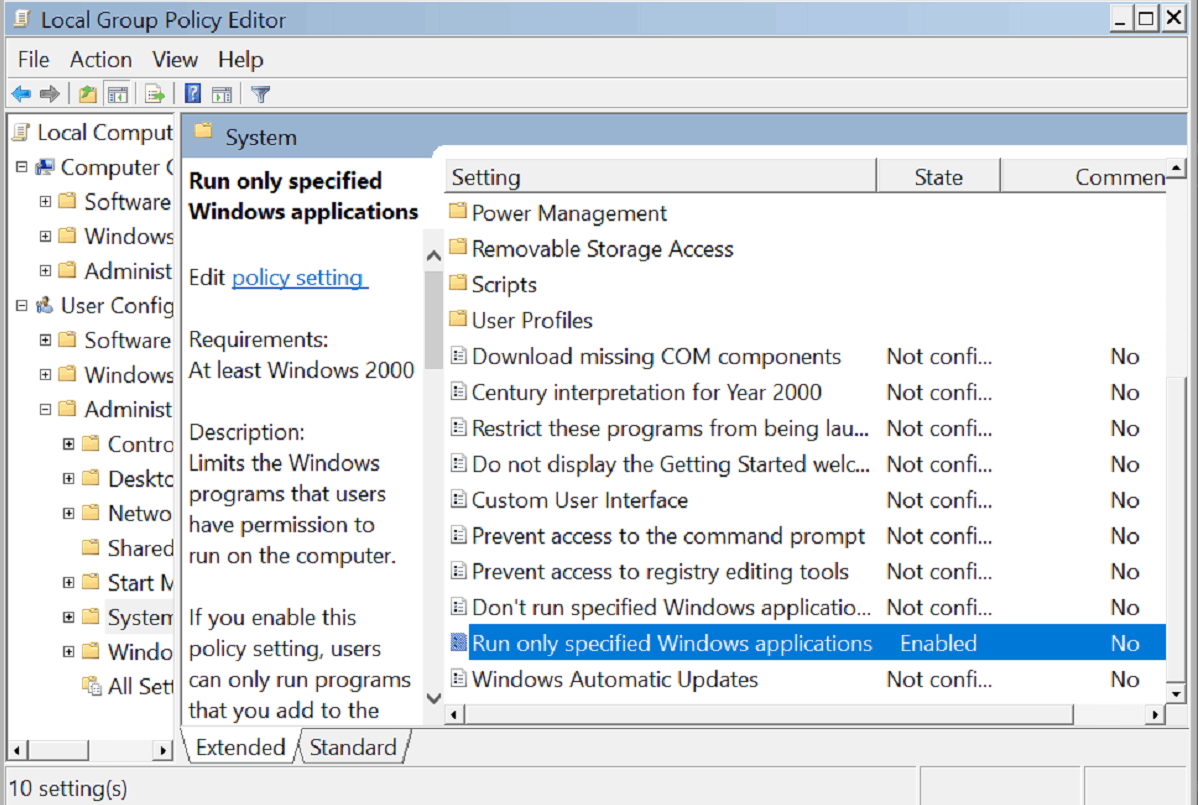Image resolution: width=1198 pixels, height=805 pixels.
Task: Select Prevent access to the command prompt
Action: [x=668, y=535]
